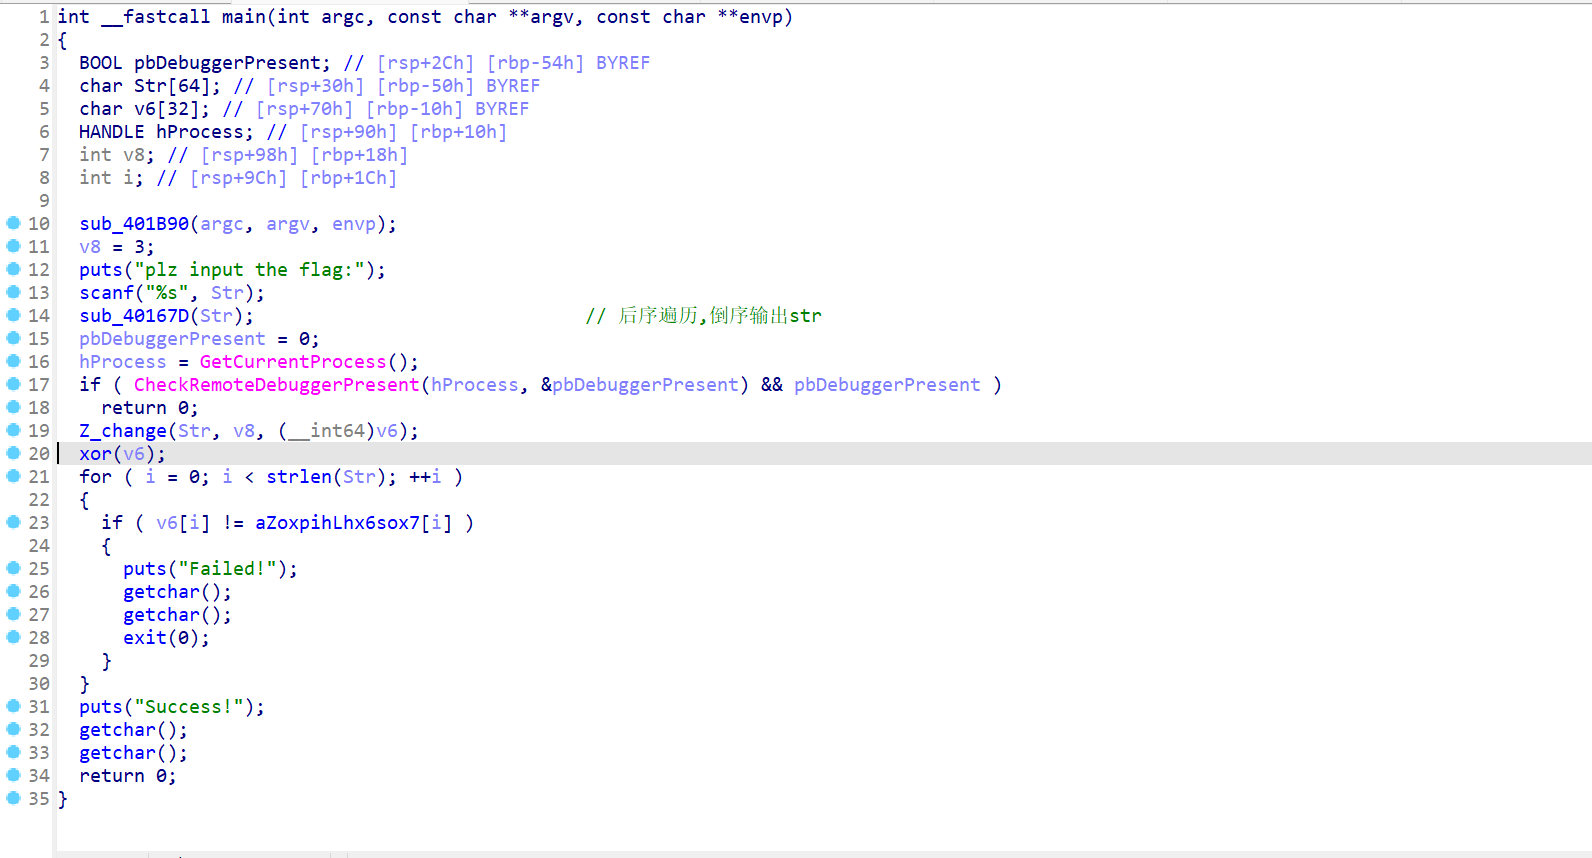The width and height of the screenshot is (1592, 858).
Task: Set breakpoint dot at line 34 return
Action: tap(13, 775)
